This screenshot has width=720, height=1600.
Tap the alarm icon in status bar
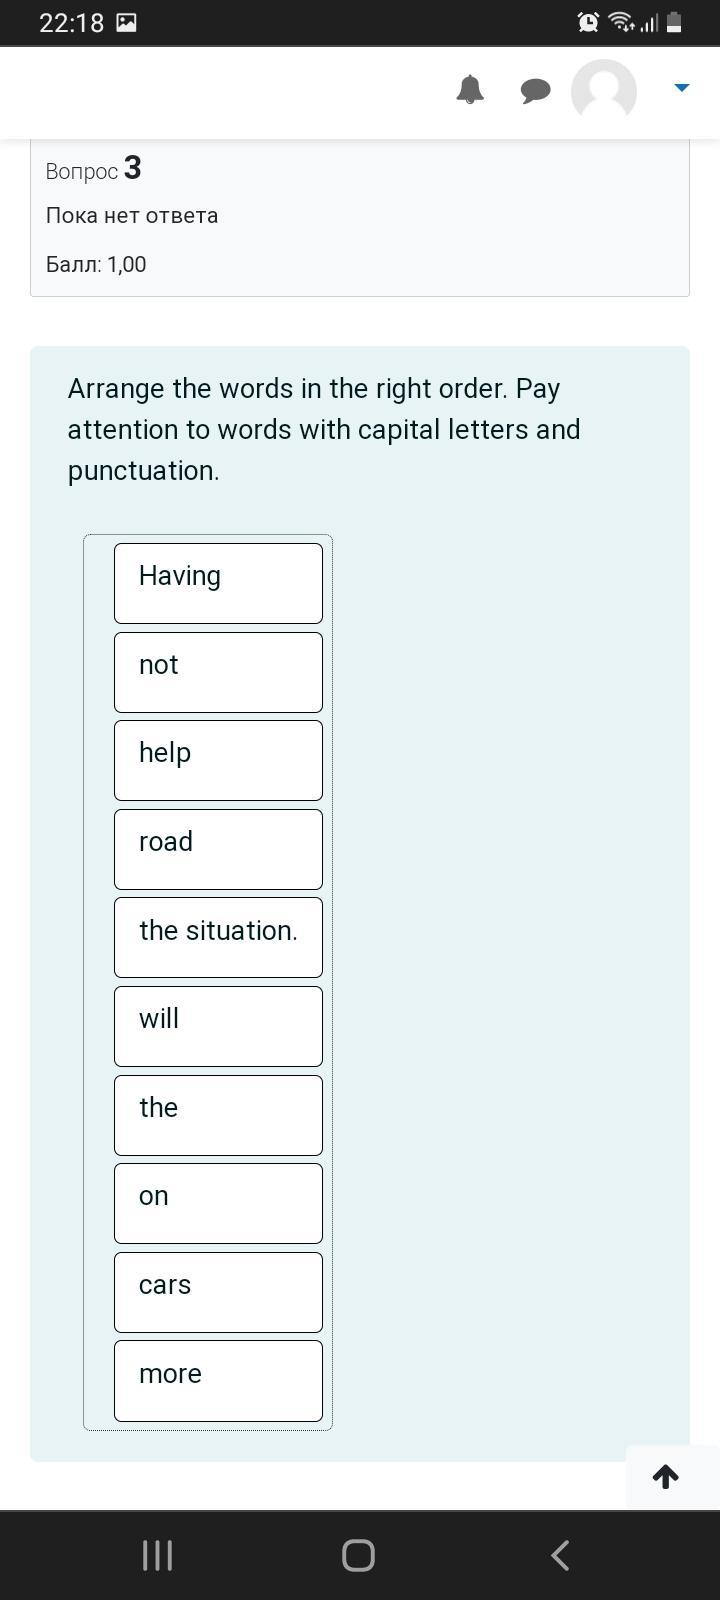588,22
